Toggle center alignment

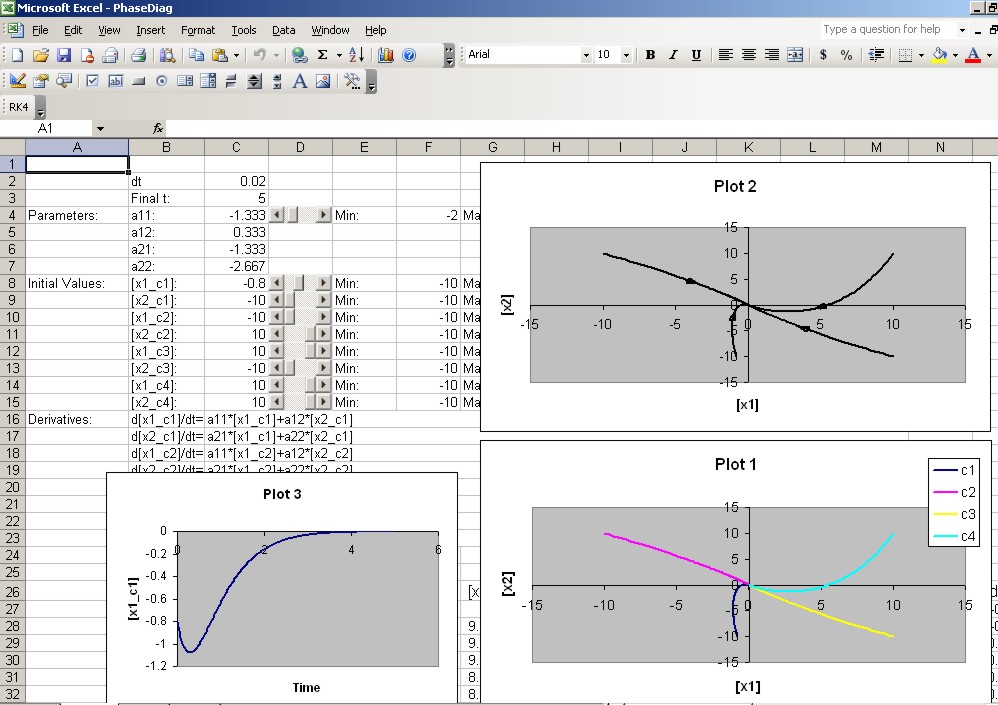pyautogui.click(x=748, y=55)
